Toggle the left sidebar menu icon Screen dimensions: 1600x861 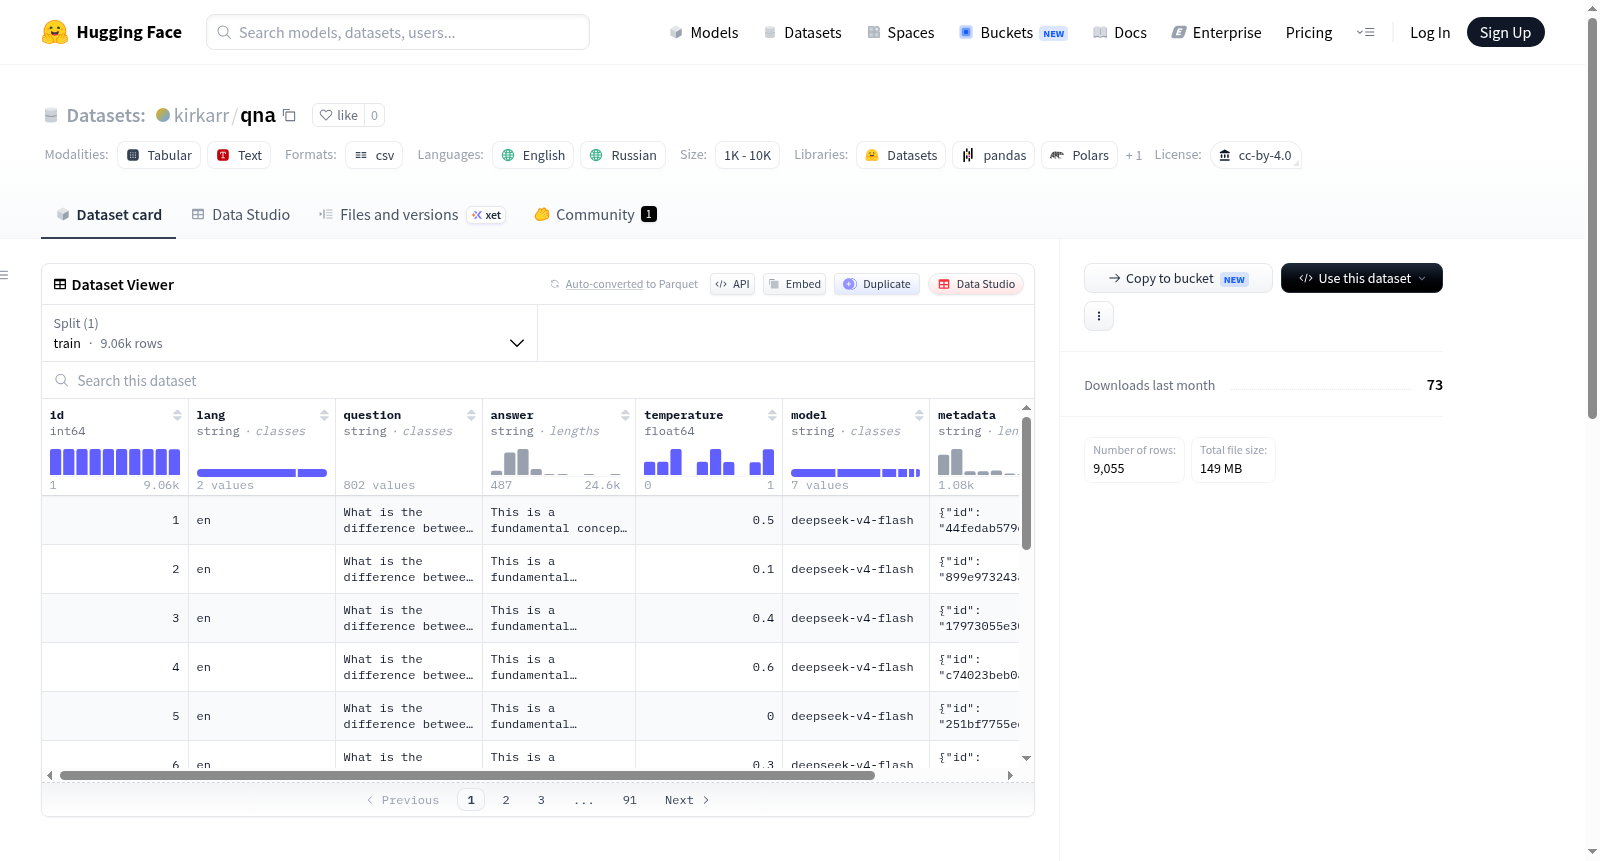5,275
